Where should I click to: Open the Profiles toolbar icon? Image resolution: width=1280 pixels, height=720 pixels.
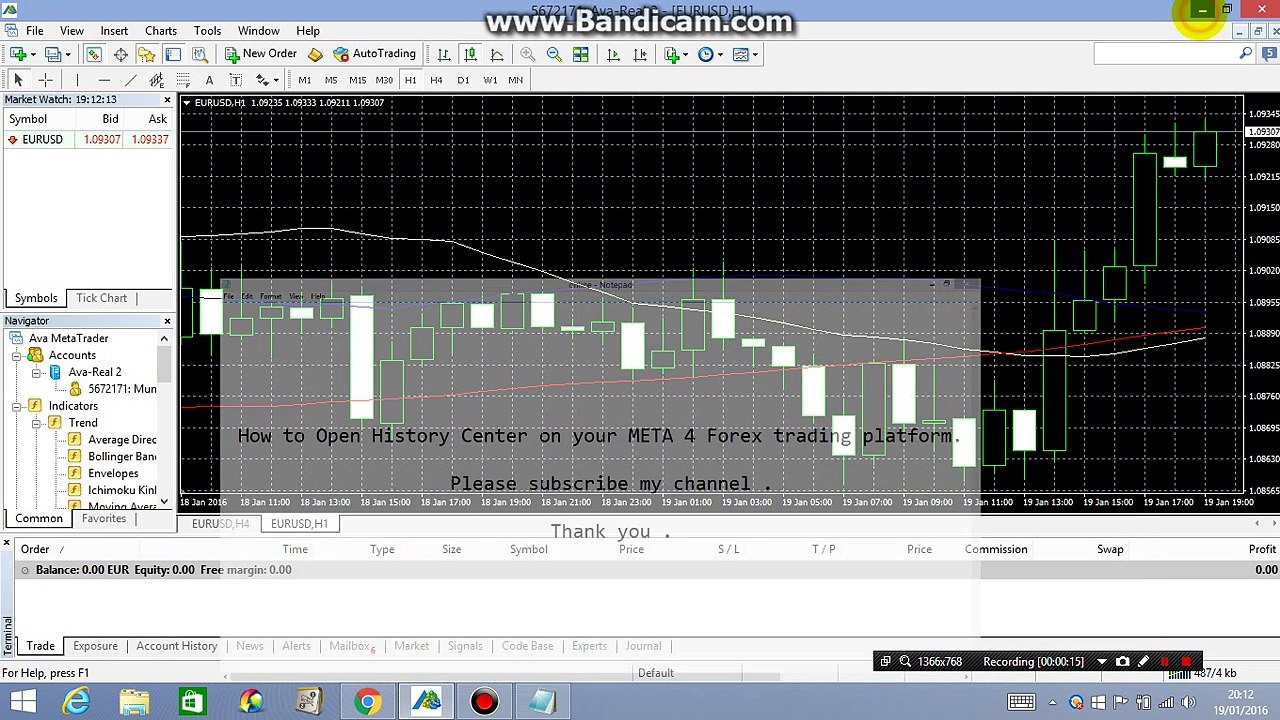coord(53,54)
